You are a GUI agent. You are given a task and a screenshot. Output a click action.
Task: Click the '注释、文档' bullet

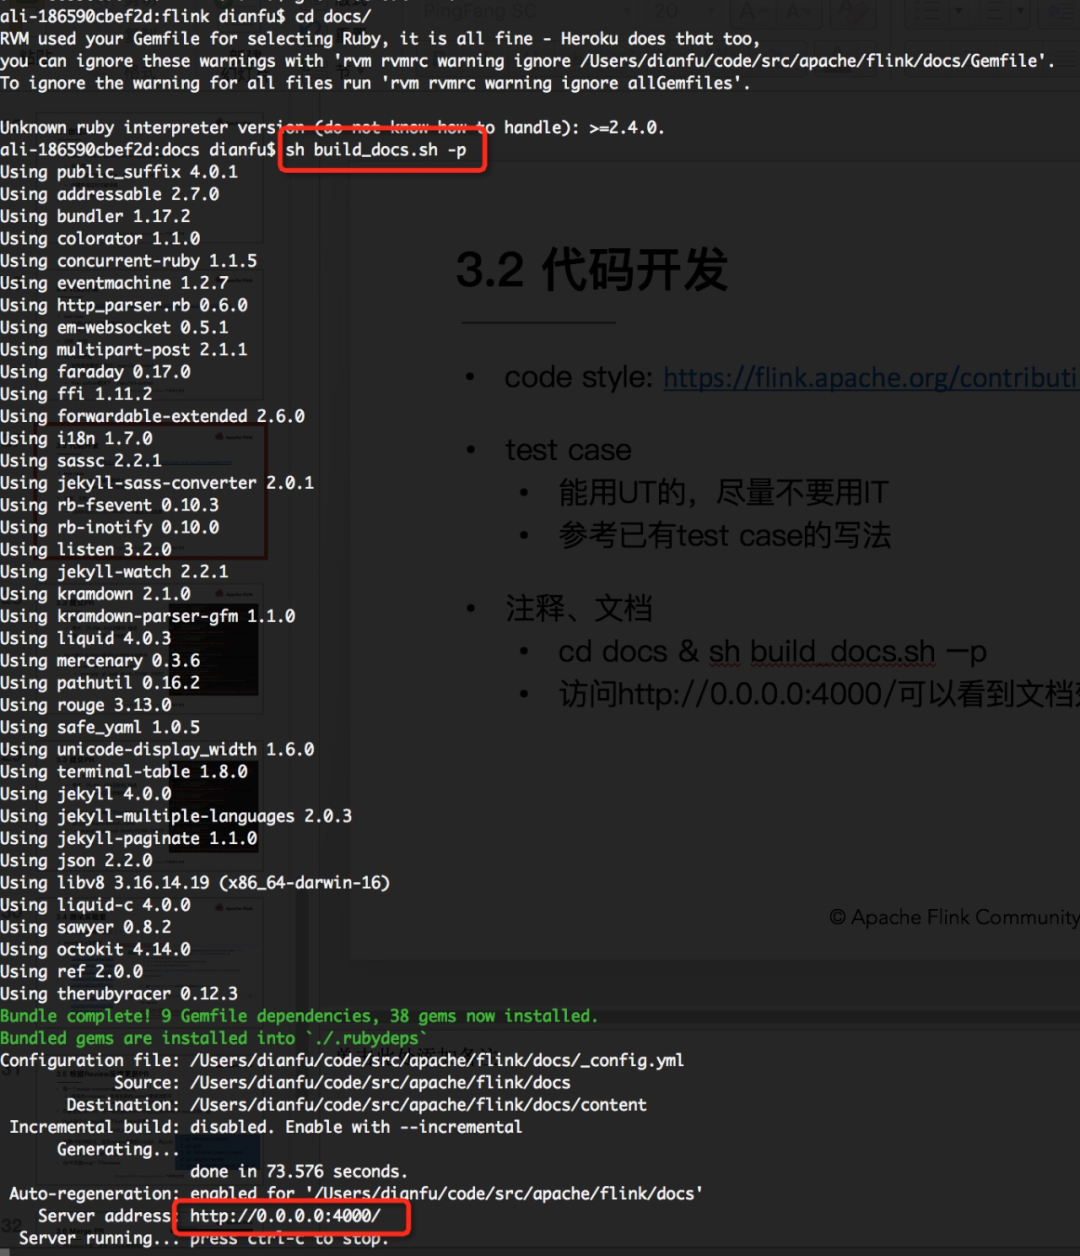pos(579,608)
